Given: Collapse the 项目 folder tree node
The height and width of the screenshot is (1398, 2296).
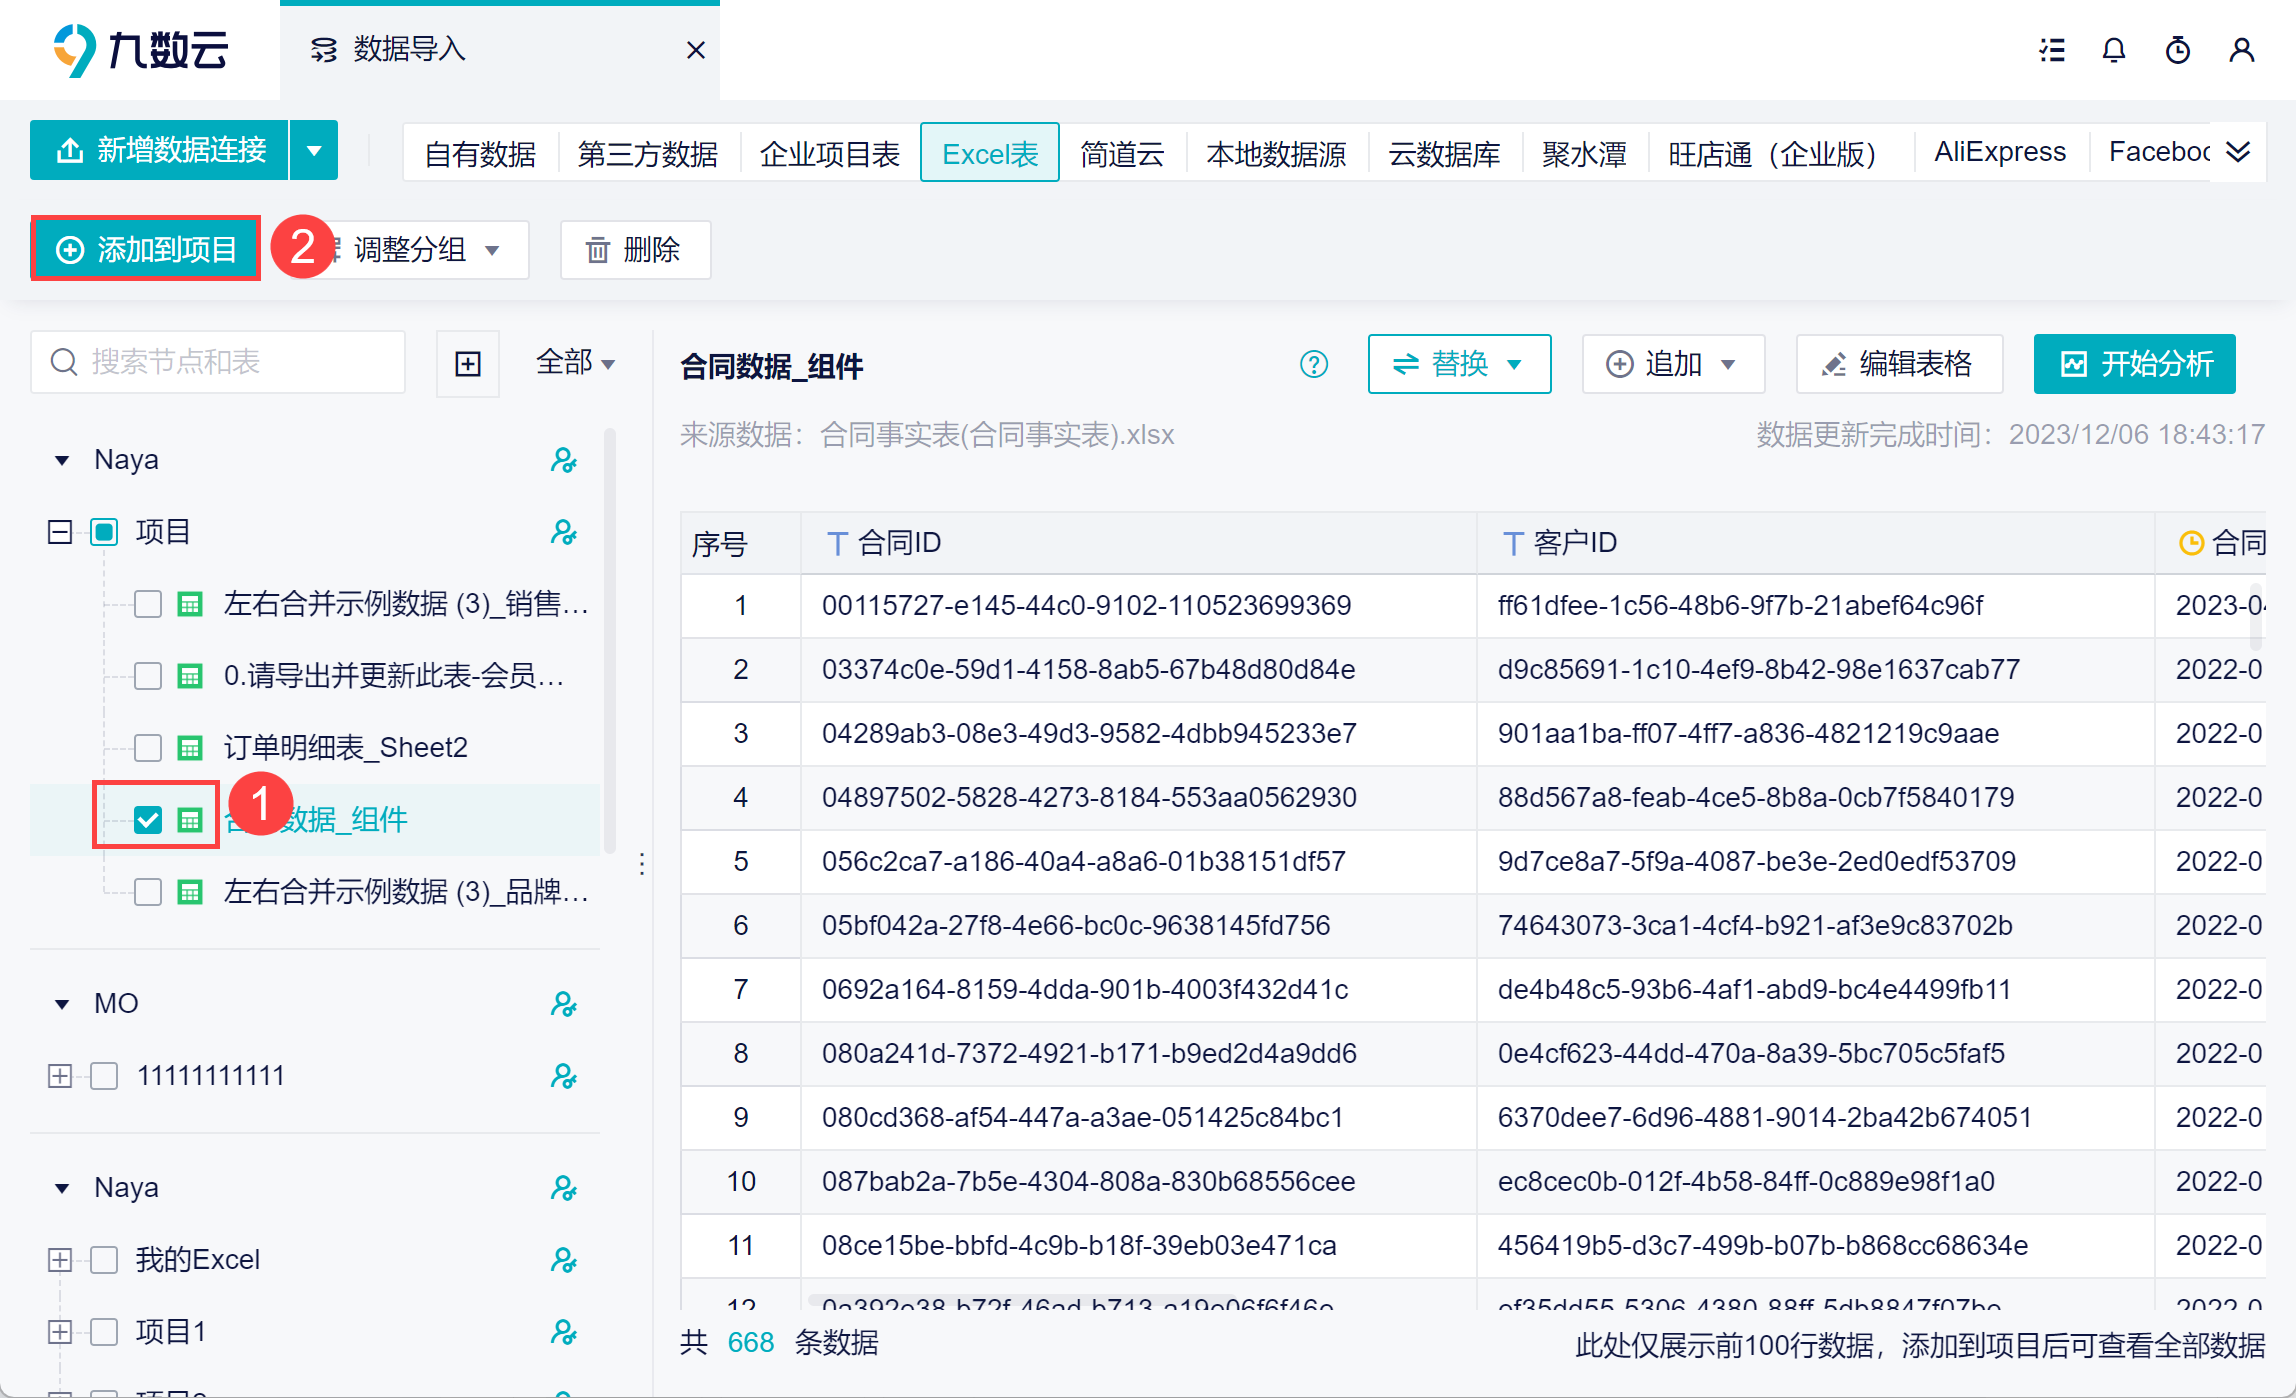Looking at the screenshot, I should 60,532.
